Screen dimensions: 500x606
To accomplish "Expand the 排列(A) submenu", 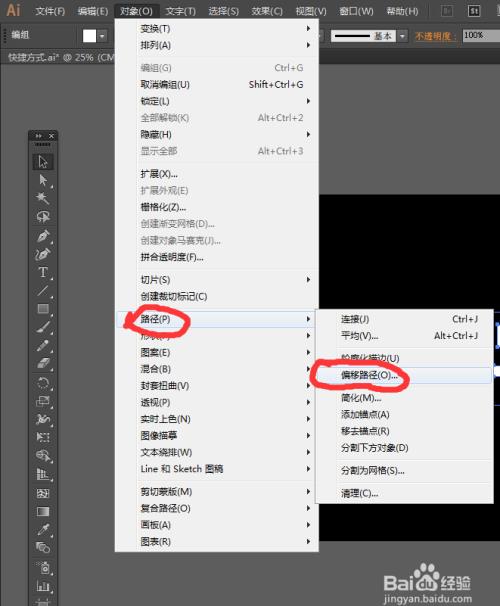I will point(217,45).
